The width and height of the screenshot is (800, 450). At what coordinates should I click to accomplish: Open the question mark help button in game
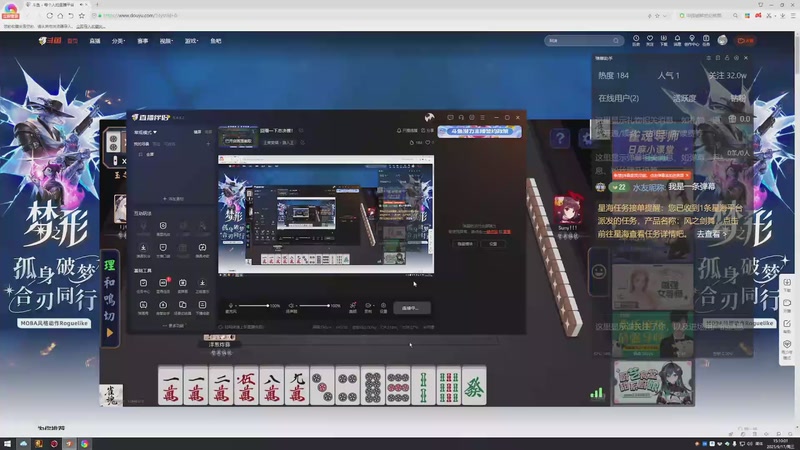(560, 138)
